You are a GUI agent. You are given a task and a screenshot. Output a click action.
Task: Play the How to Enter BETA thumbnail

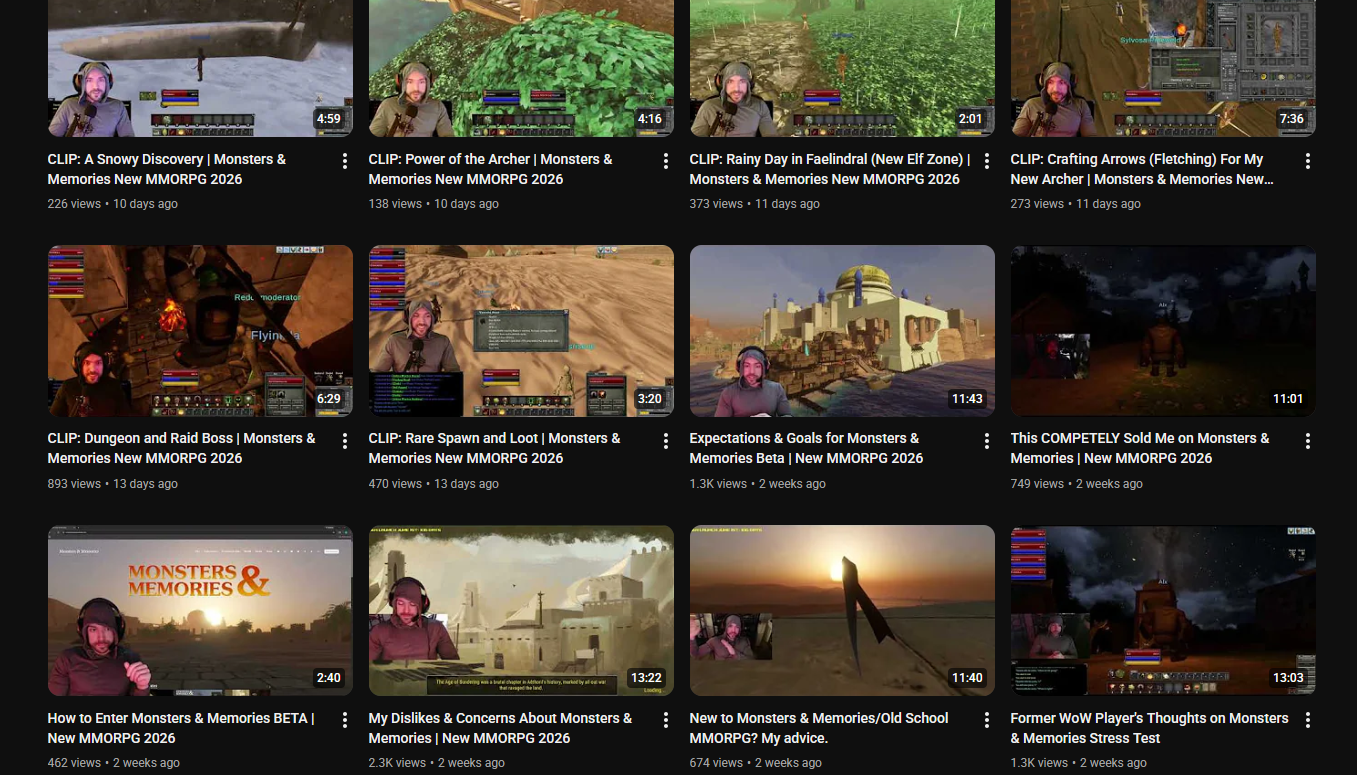(200, 610)
